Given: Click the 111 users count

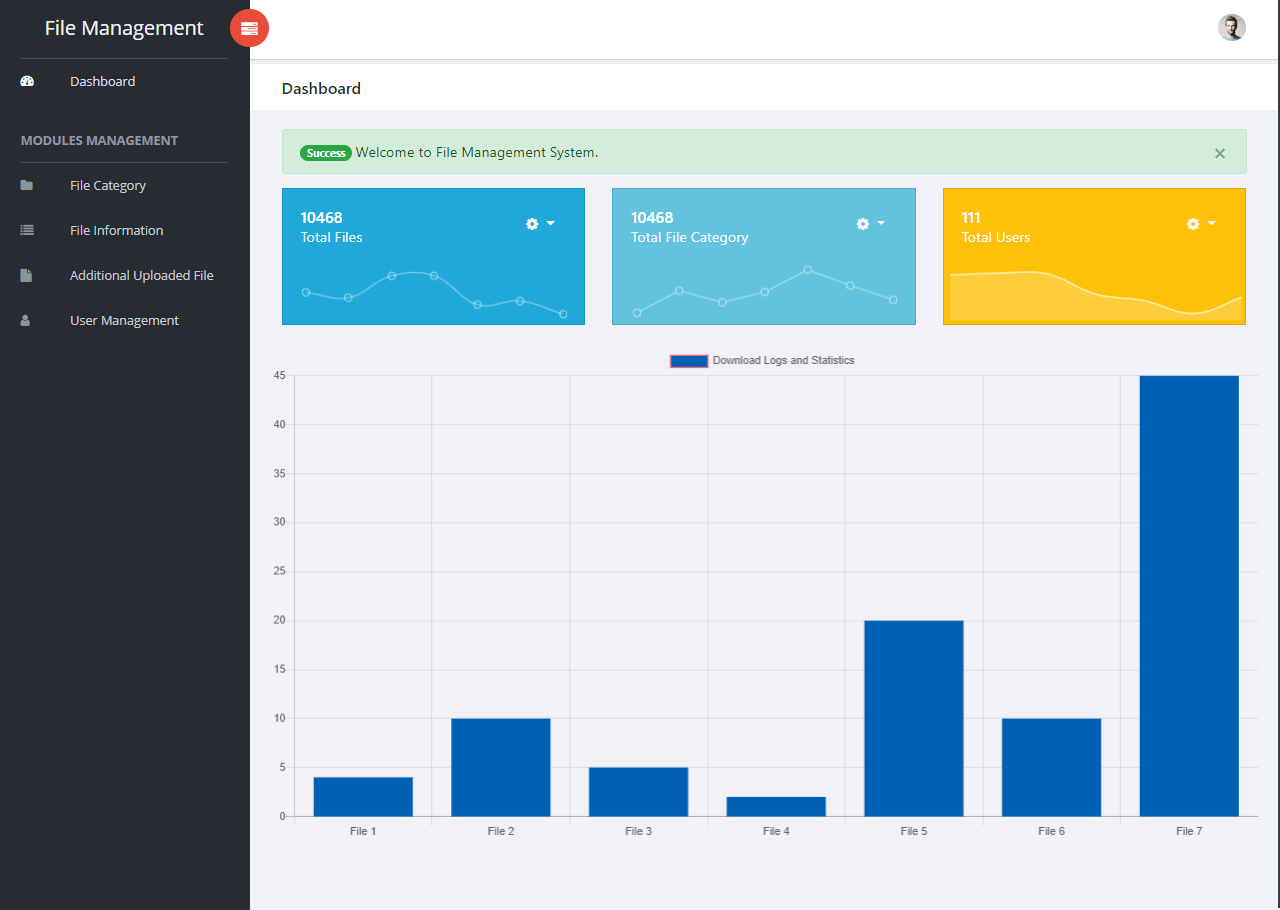Looking at the screenshot, I should pyautogui.click(x=971, y=217).
